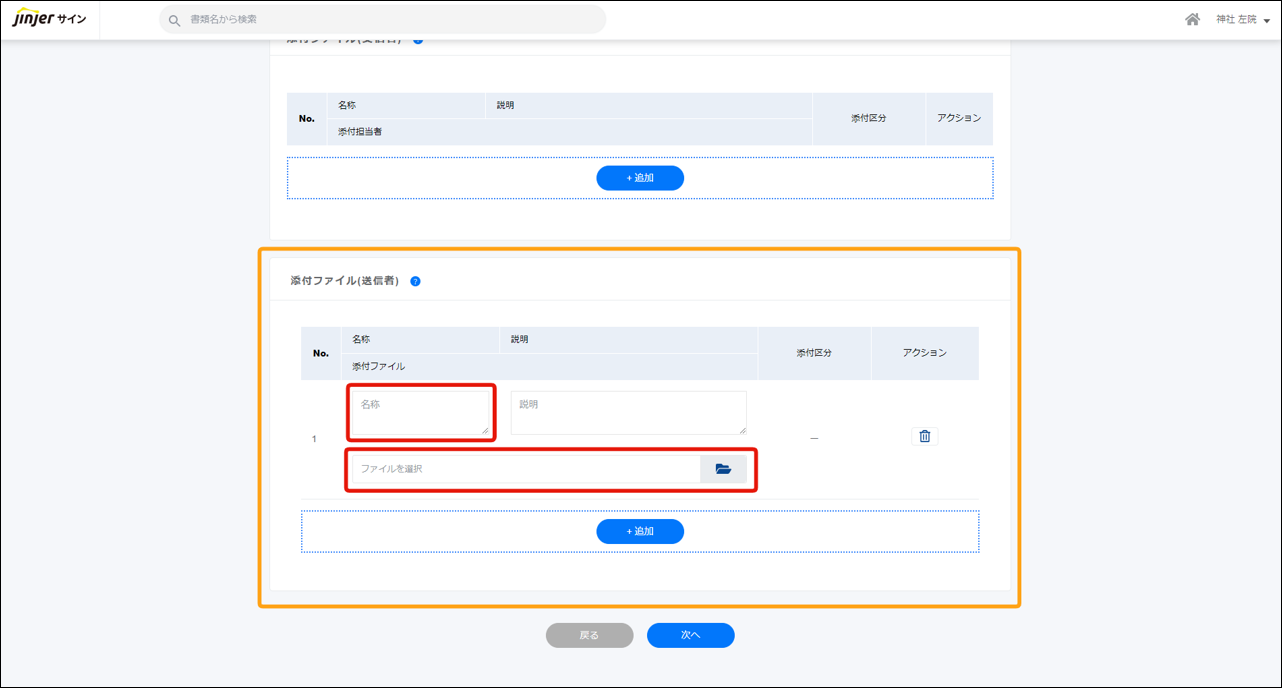This screenshot has width=1282, height=688.
Task: Click the gray 戻る button
Action: (589, 635)
